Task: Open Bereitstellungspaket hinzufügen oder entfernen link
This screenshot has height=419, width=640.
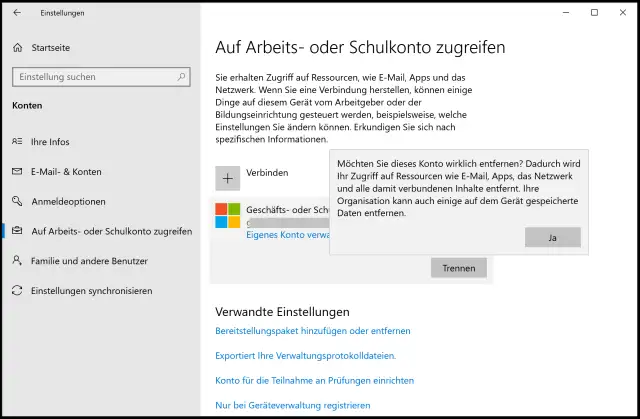Action: [313, 331]
